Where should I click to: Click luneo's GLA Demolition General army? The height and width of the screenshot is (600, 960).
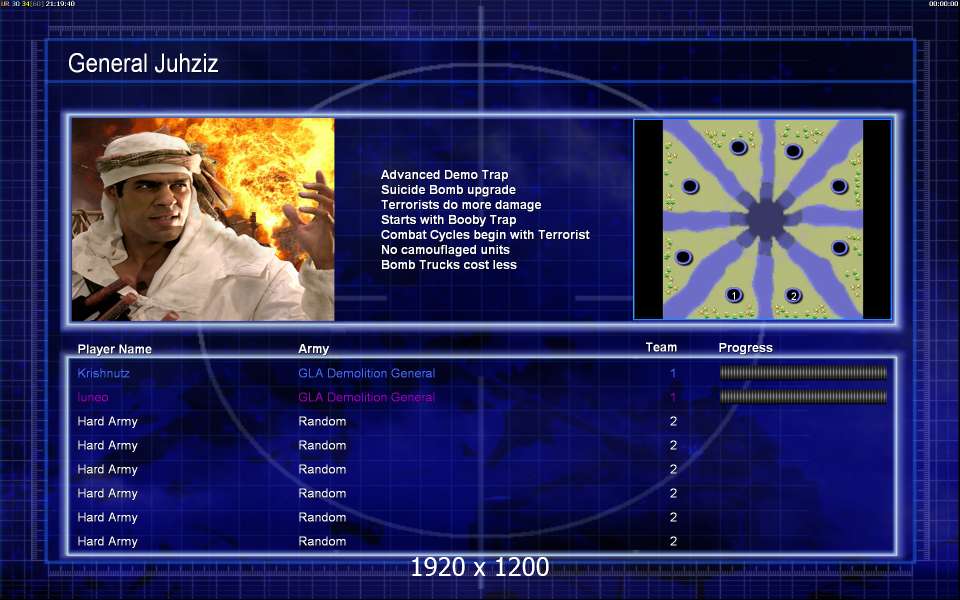point(367,397)
